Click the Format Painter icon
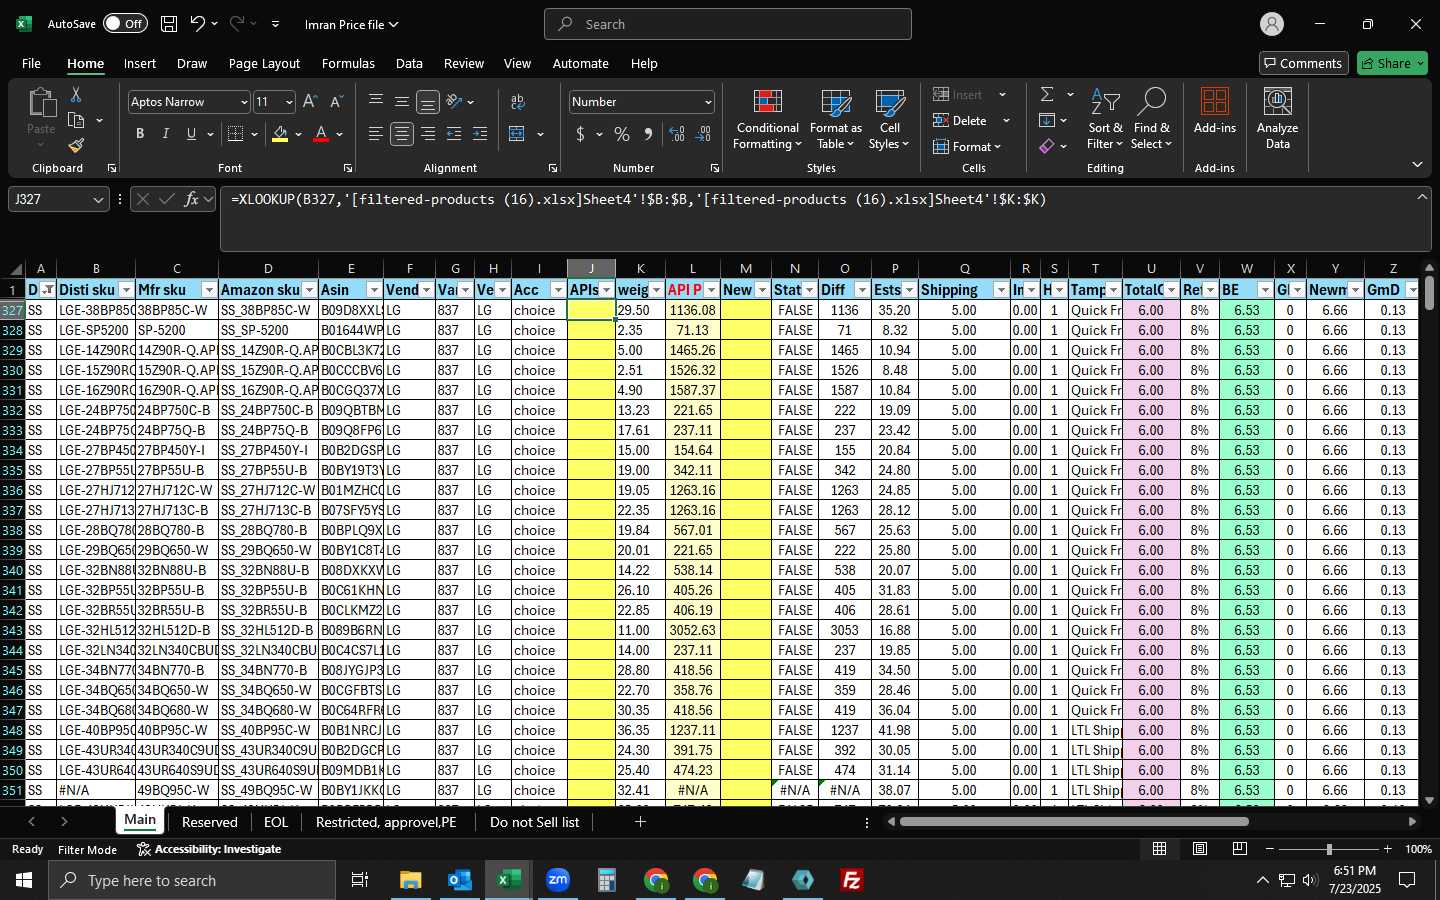Image resolution: width=1440 pixels, height=900 pixels. pyautogui.click(x=76, y=145)
